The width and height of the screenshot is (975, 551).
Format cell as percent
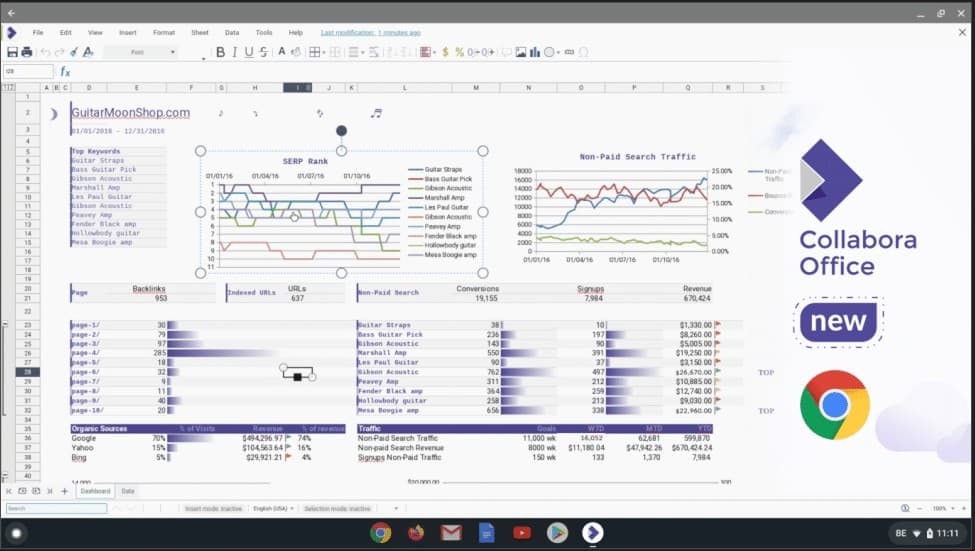click(460, 52)
